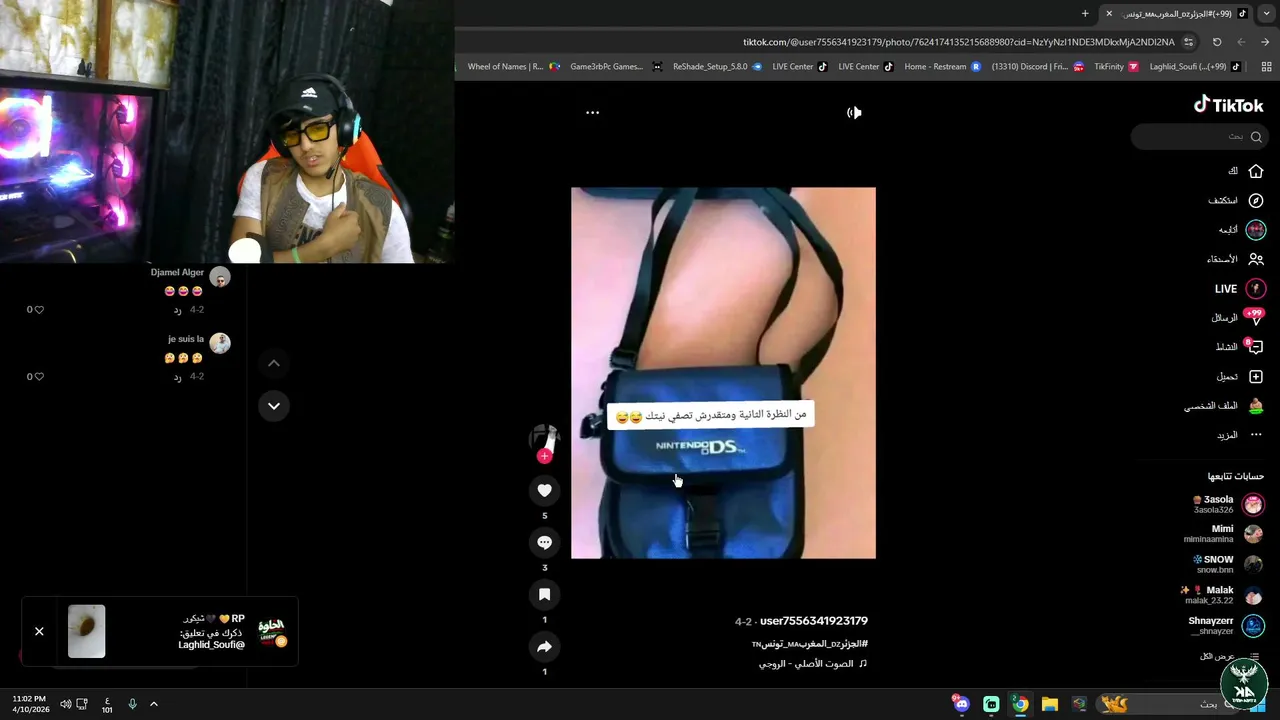The height and width of the screenshot is (720, 1280).
Task: Open the followed account SNOW
Action: 1227,564
